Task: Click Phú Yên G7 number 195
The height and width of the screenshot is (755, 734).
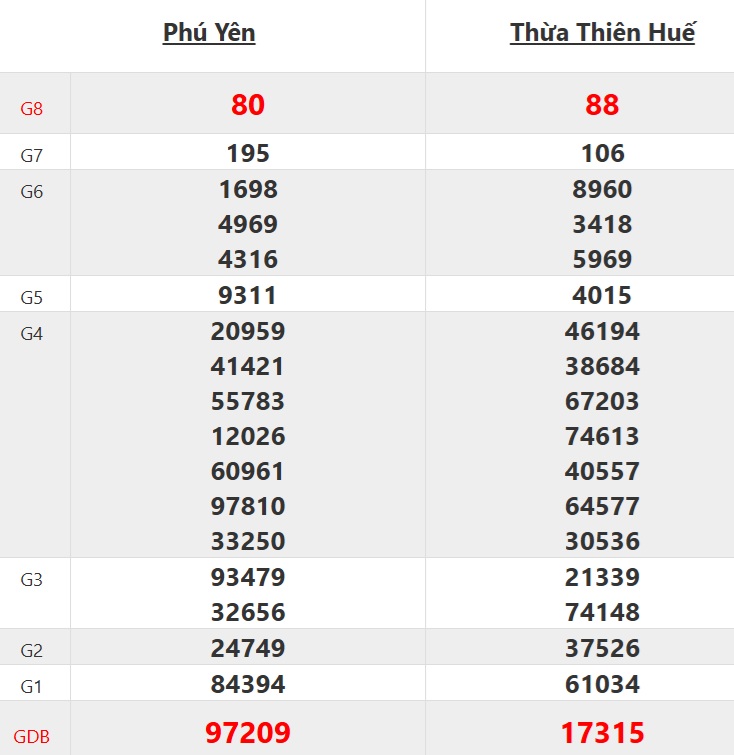Action: [248, 153]
